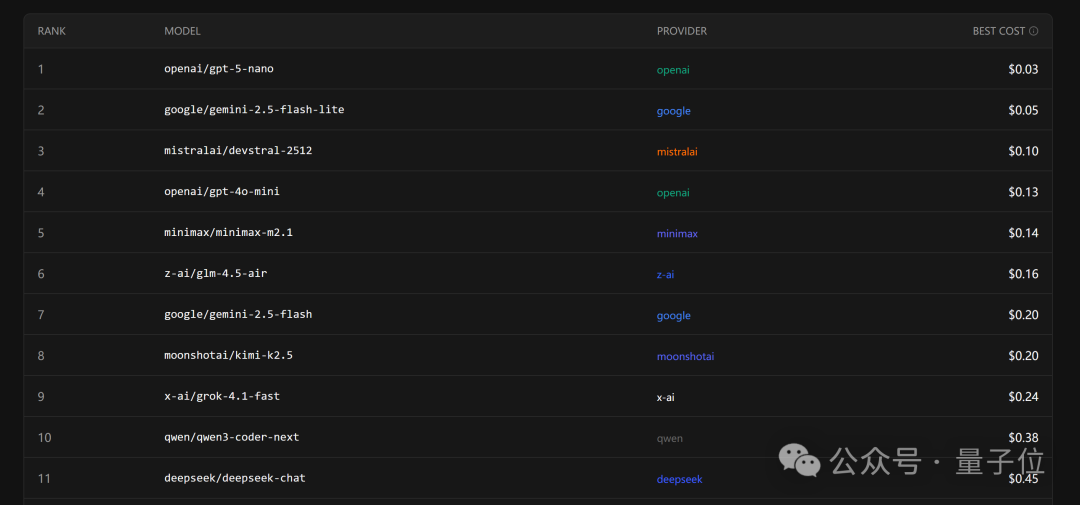Open google/gemini-2.5-flash-lite model entry
This screenshot has width=1080, height=505.
click(254, 110)
